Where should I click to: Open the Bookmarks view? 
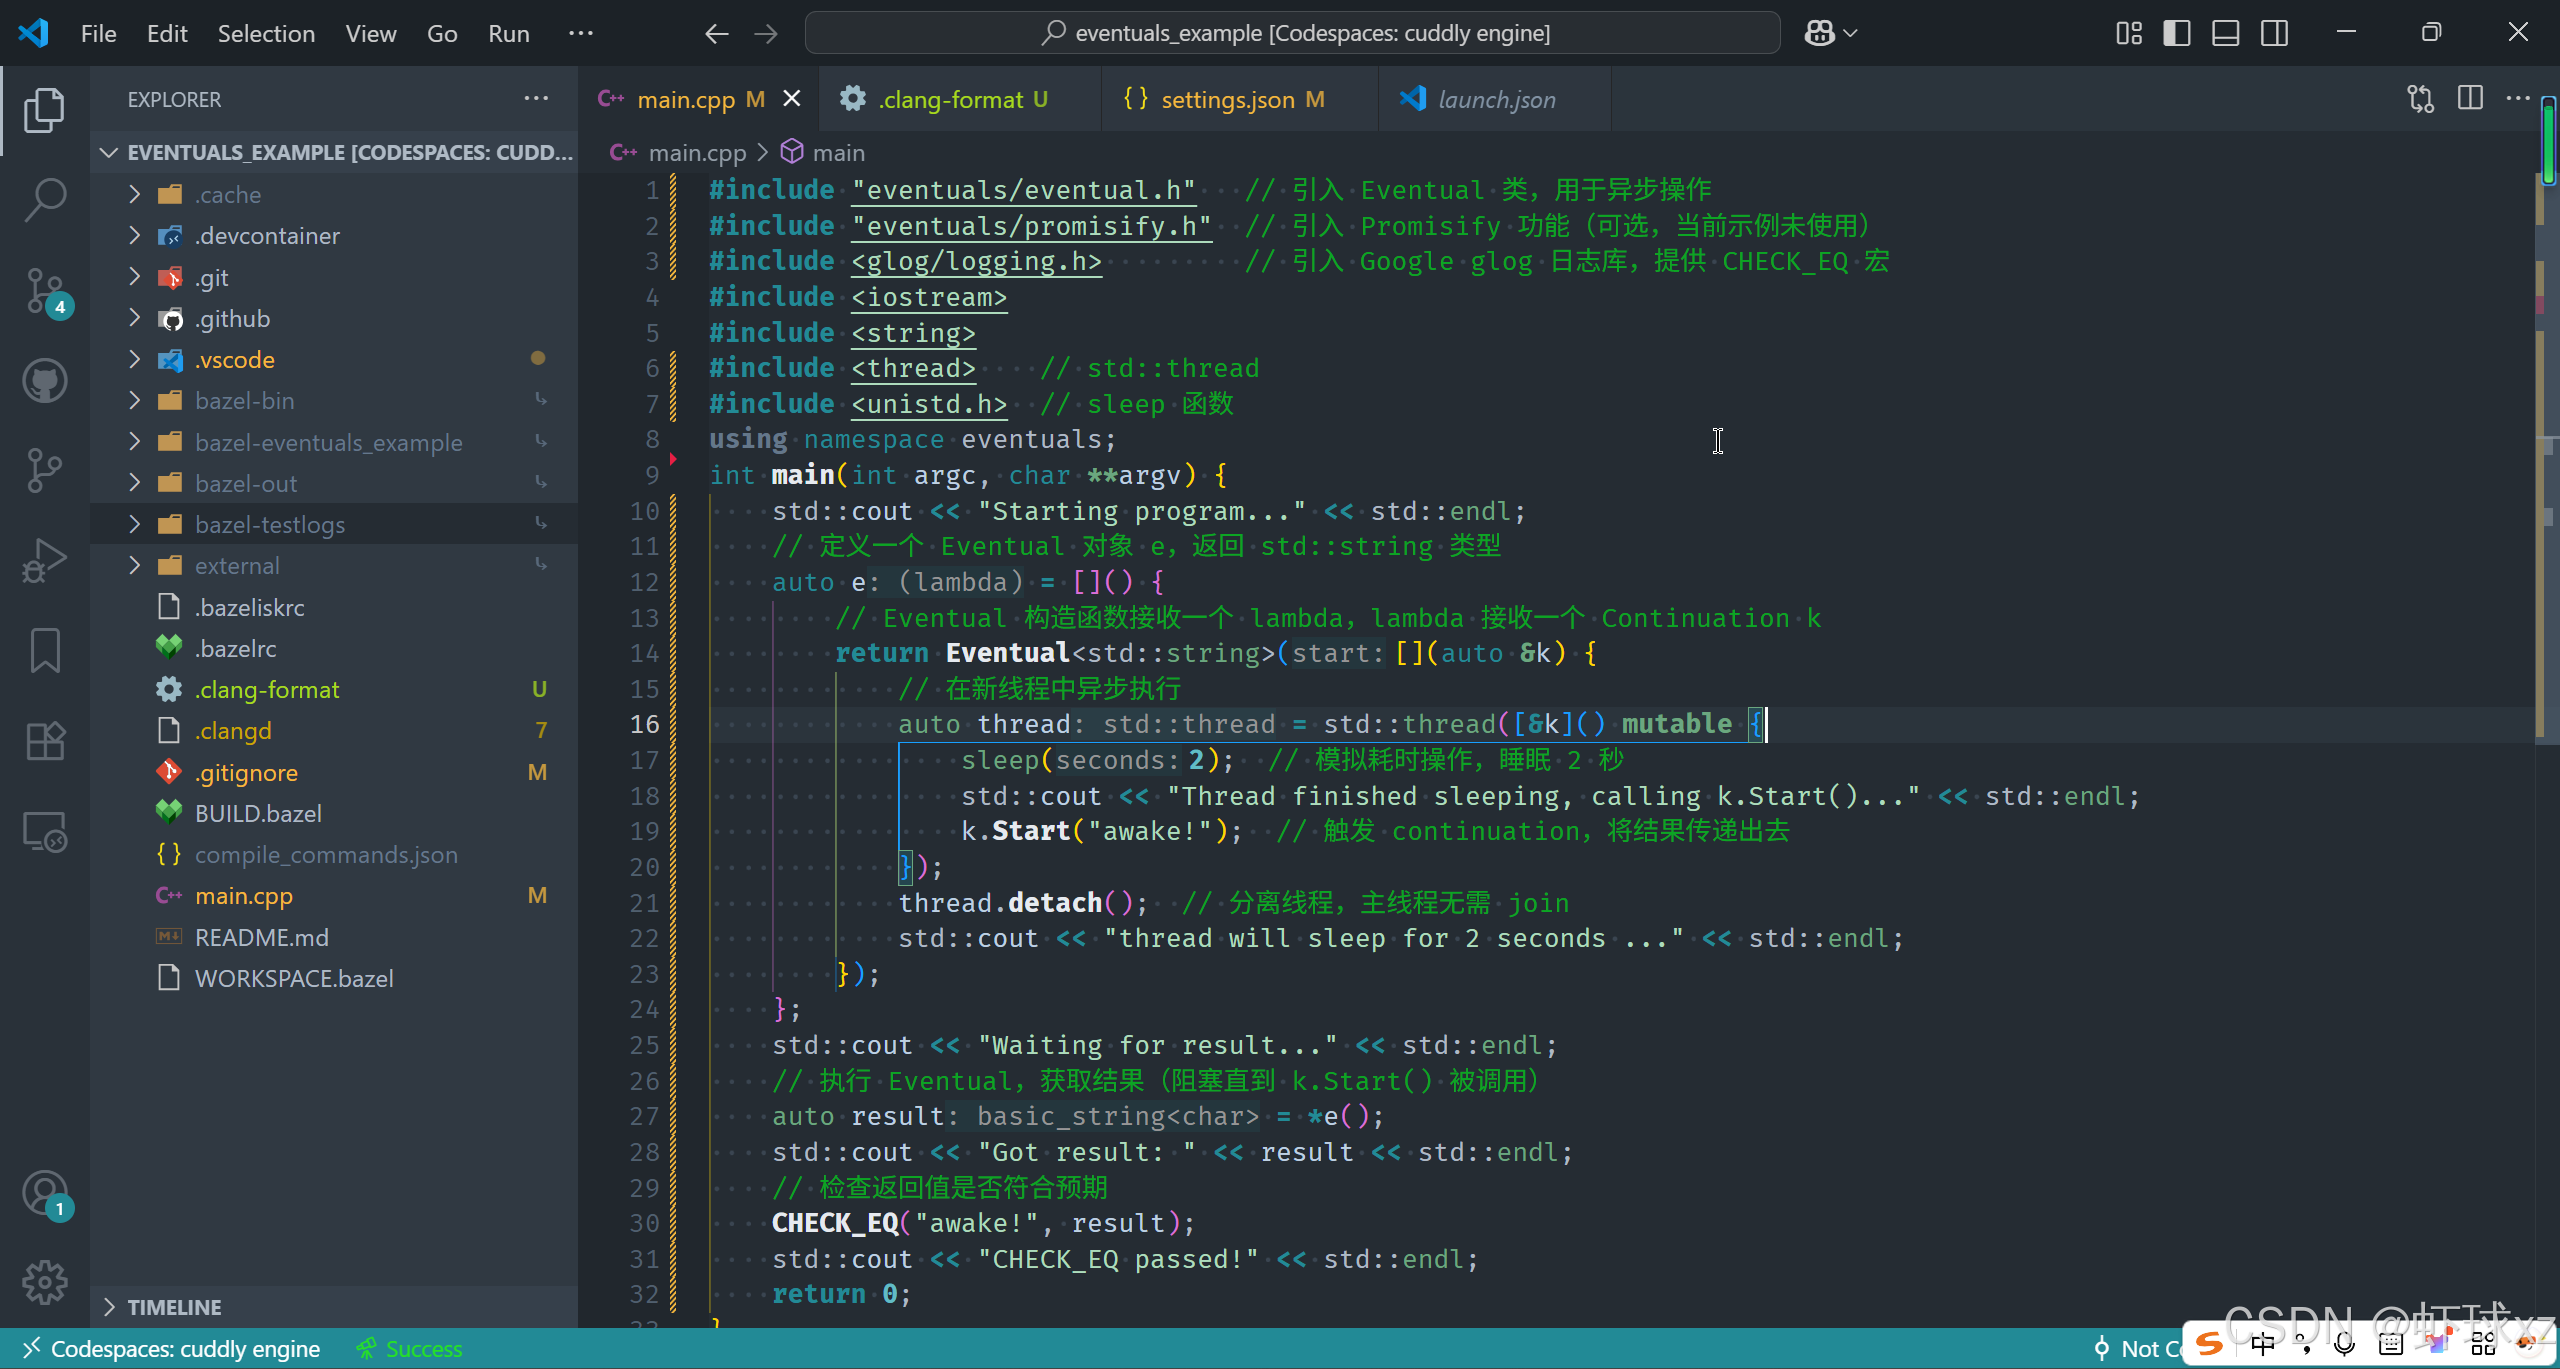click(x=44, y=650)
